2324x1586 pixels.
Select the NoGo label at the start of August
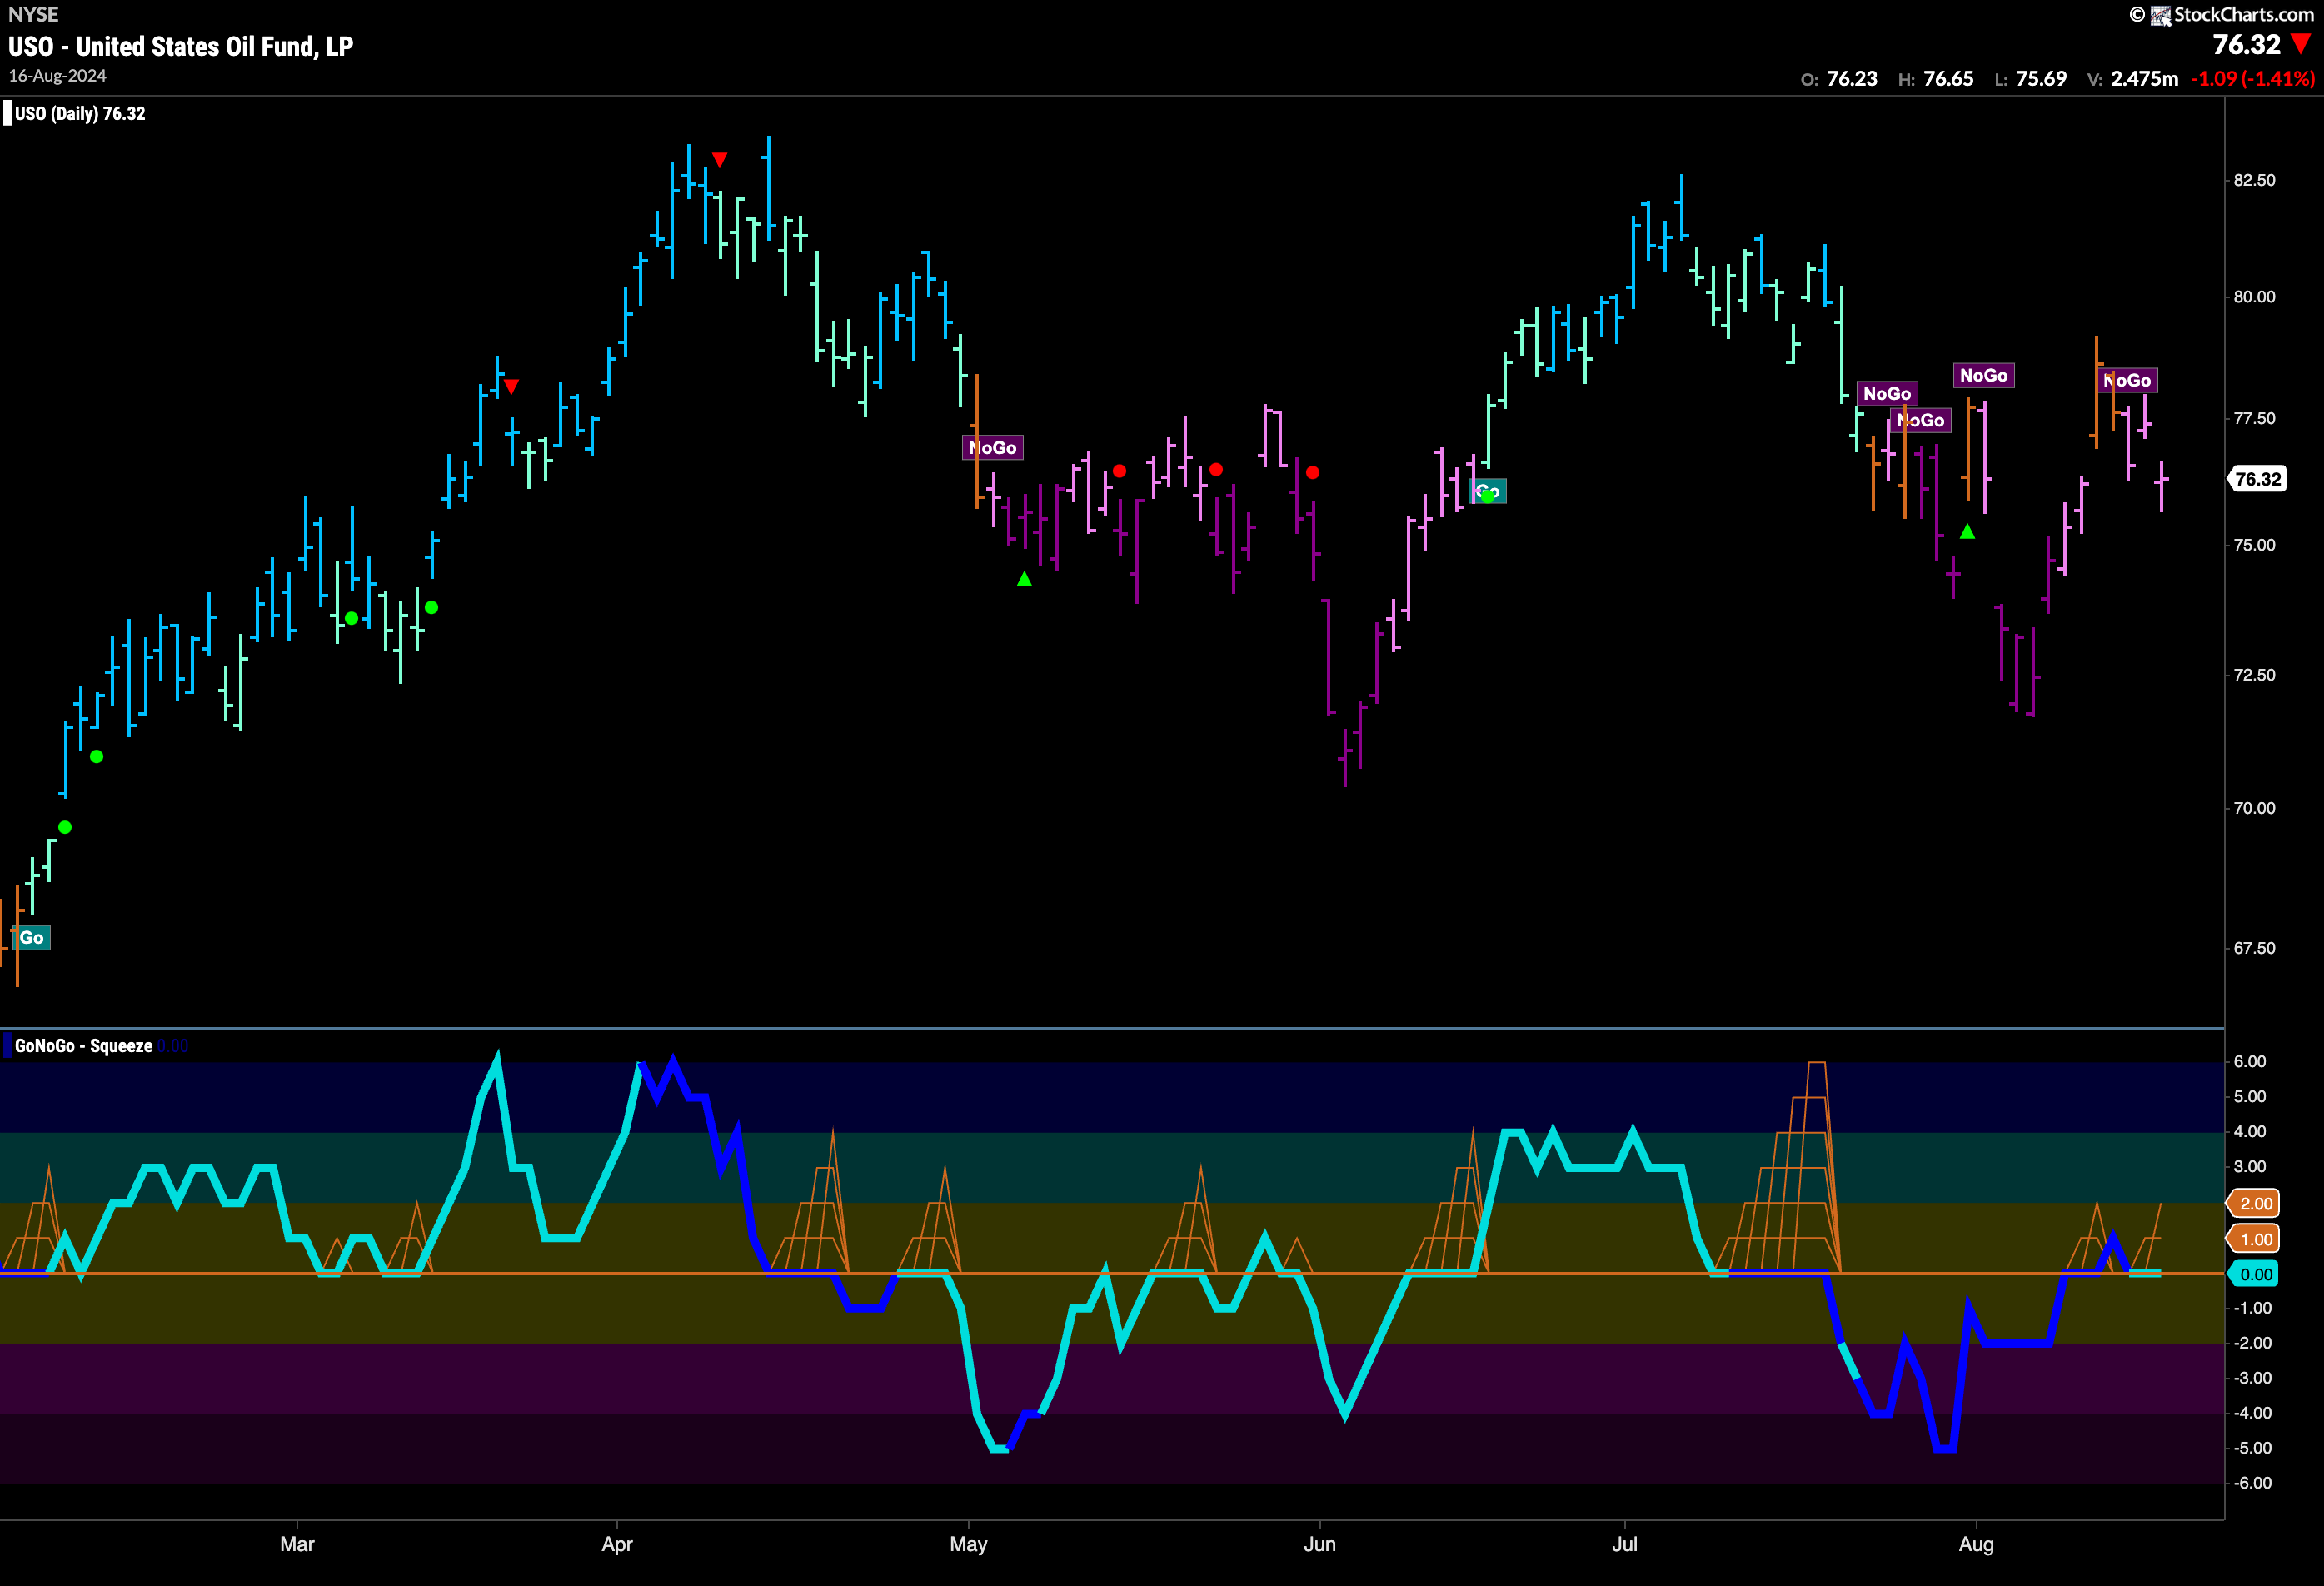click(x=1984, y=376)
